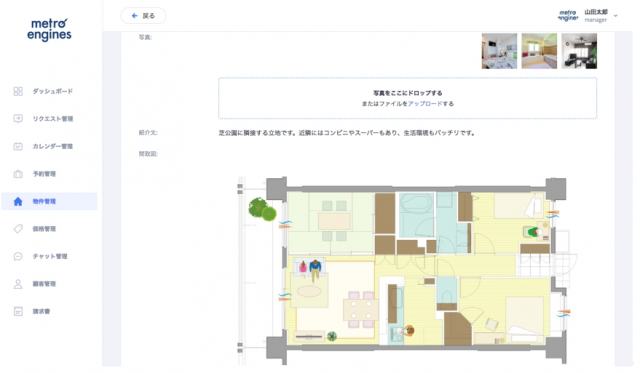
Task: Click the calendar management icon
Action: [18, 146]
